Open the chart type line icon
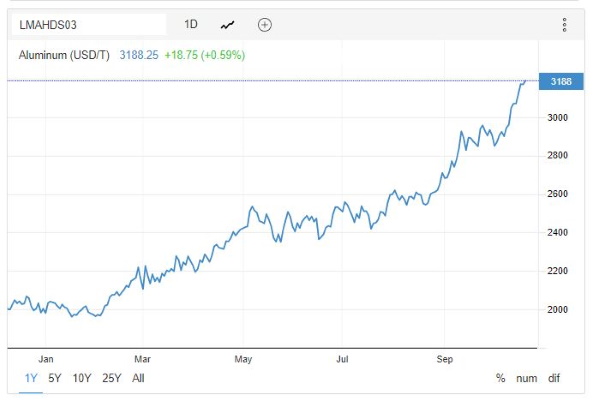 point(227,25)
